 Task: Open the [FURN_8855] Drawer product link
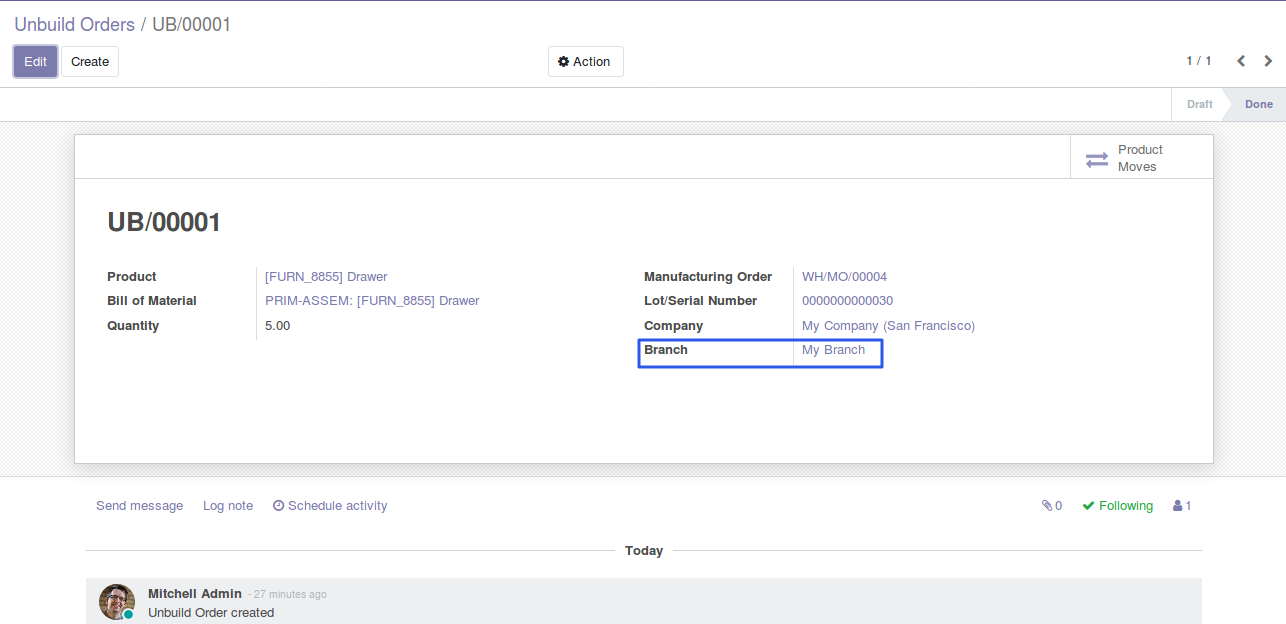[326, 277]
